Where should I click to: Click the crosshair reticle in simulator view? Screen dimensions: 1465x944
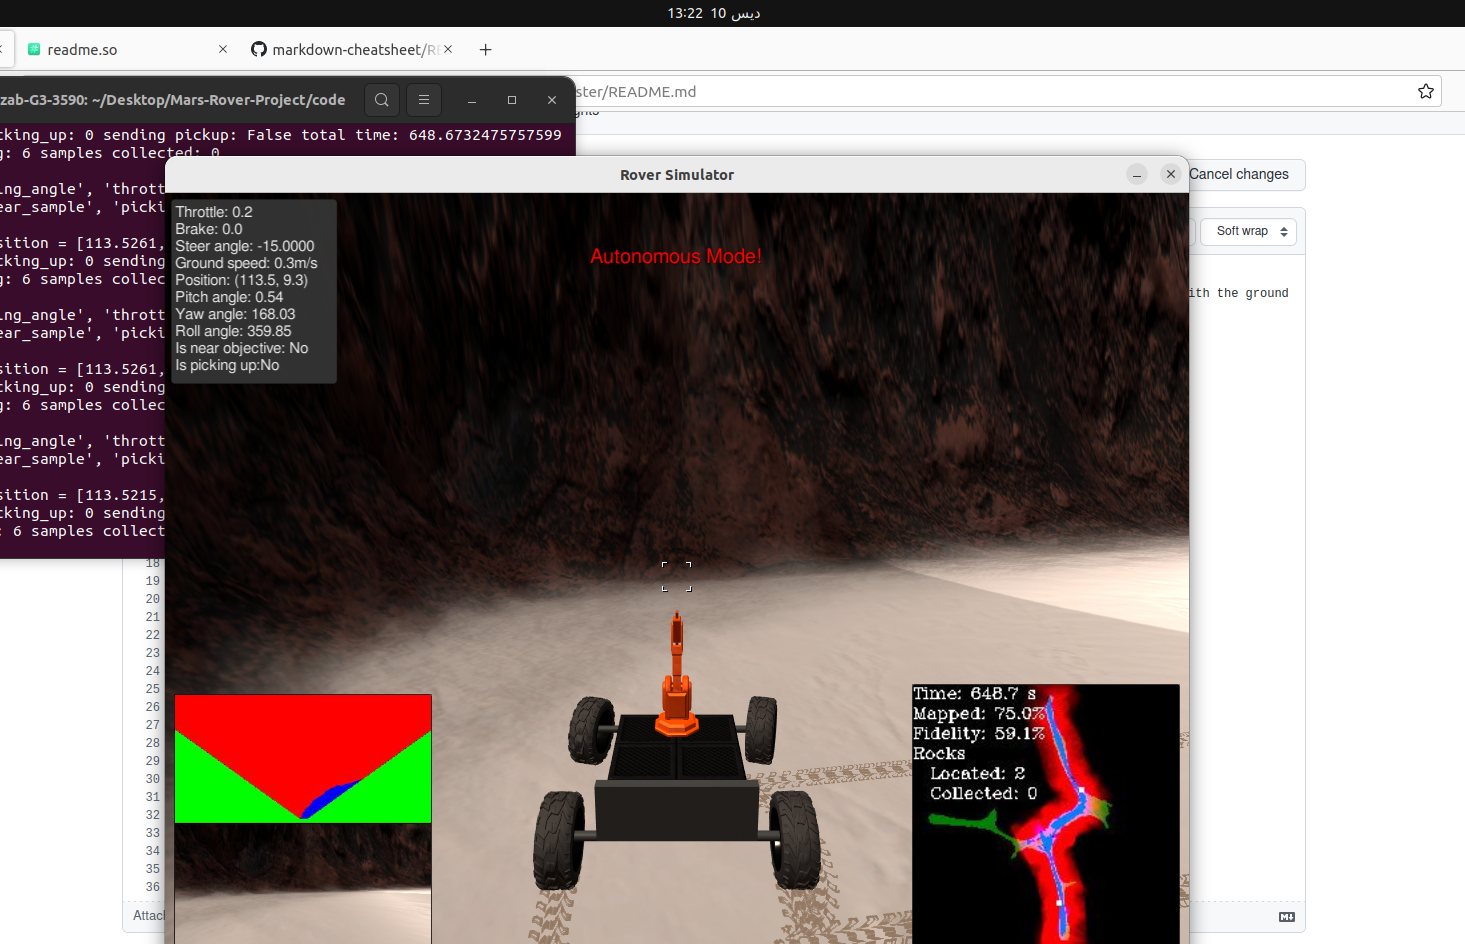tap(676, 576)
